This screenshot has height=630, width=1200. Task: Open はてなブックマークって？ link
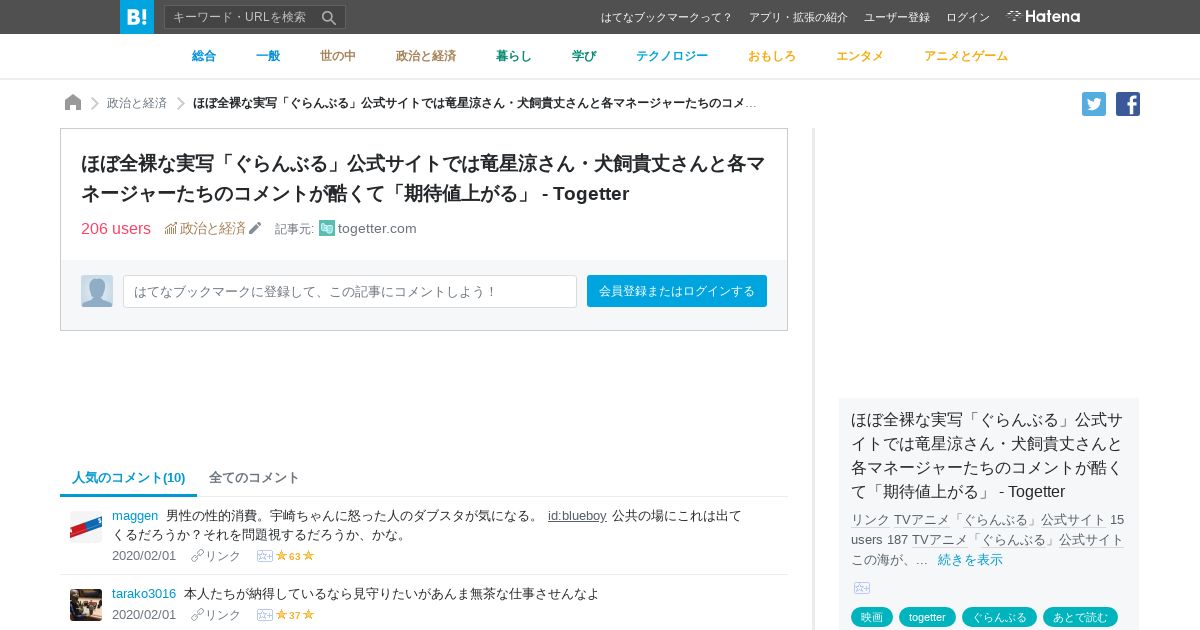click(x=667, y=17)
